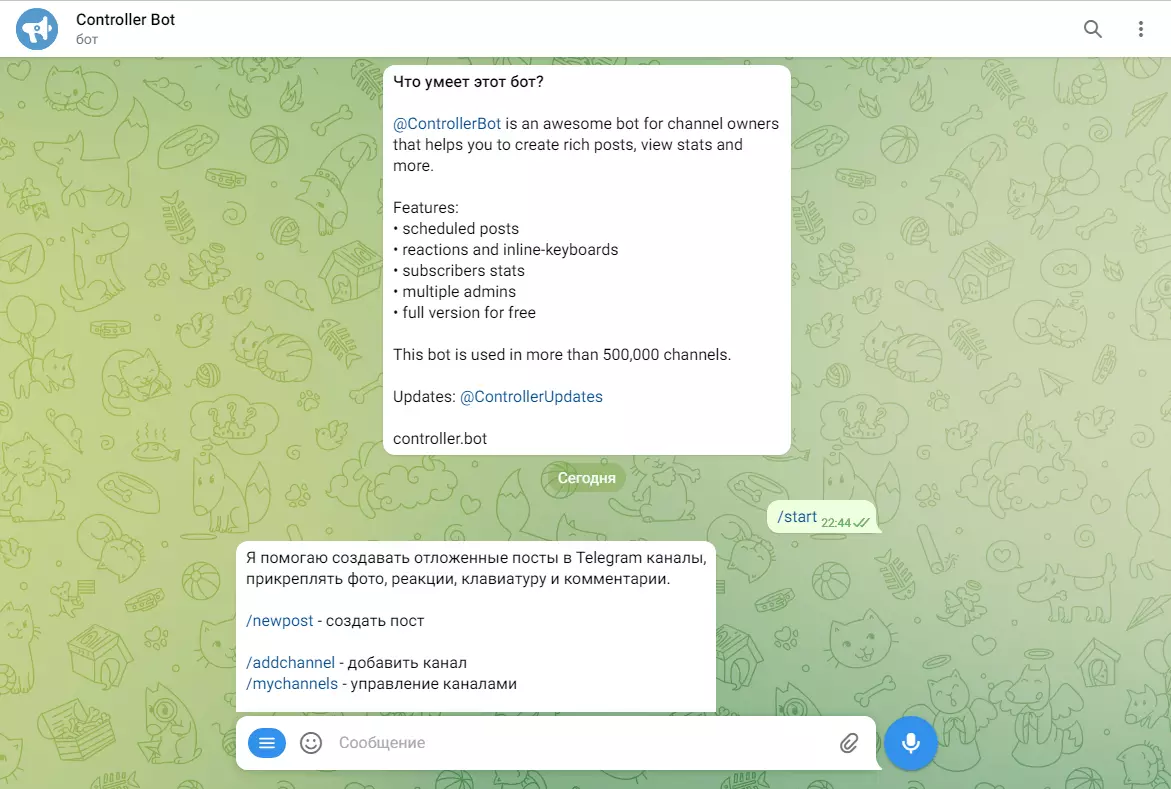Viewport: 1171px width, 789px height.
Task: Open the three-dot more options menu
Action: tap(1140, 29)
